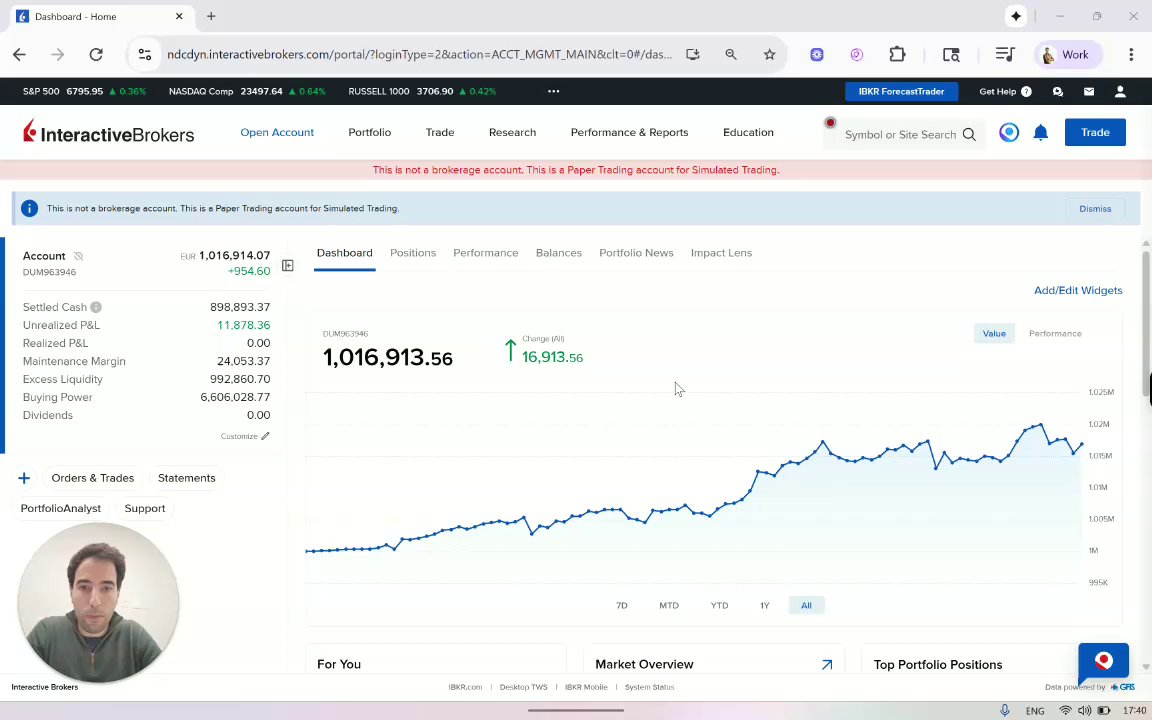Viewport: 1152px width, 720px height.
Task: Switch to the Balances tab
Action: [558, 253]
